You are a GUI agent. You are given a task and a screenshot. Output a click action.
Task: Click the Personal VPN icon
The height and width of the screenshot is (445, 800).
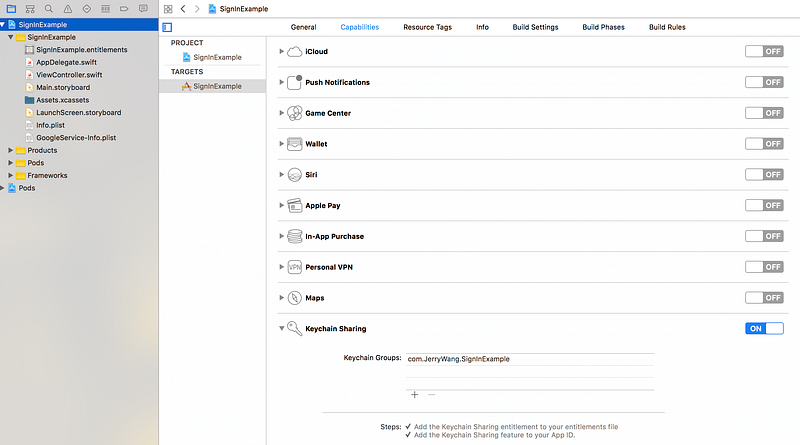pyautogui.click(x=294, y=267)
